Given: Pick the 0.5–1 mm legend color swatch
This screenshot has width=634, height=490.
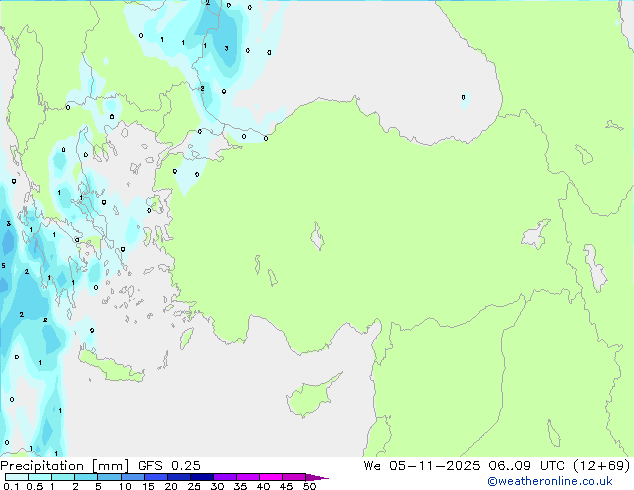Looking at the screenshot, I should click(x=40, y=477).
